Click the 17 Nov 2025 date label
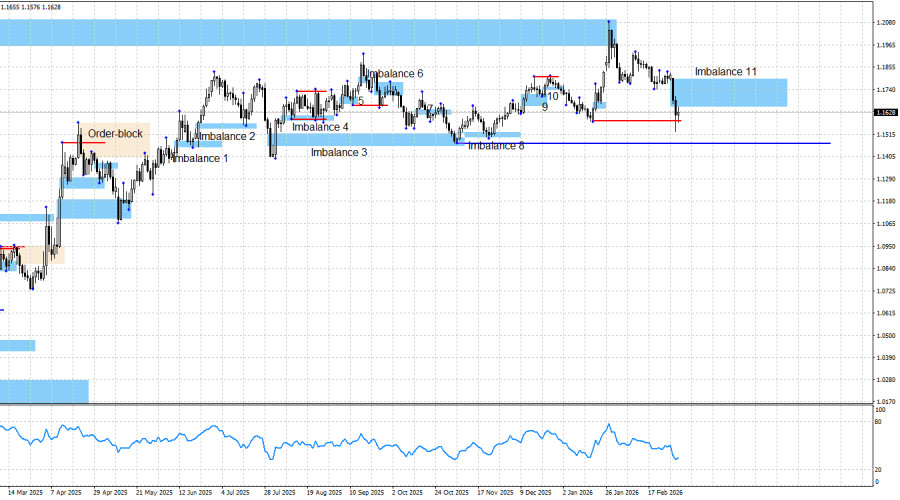 click(495, 493)
